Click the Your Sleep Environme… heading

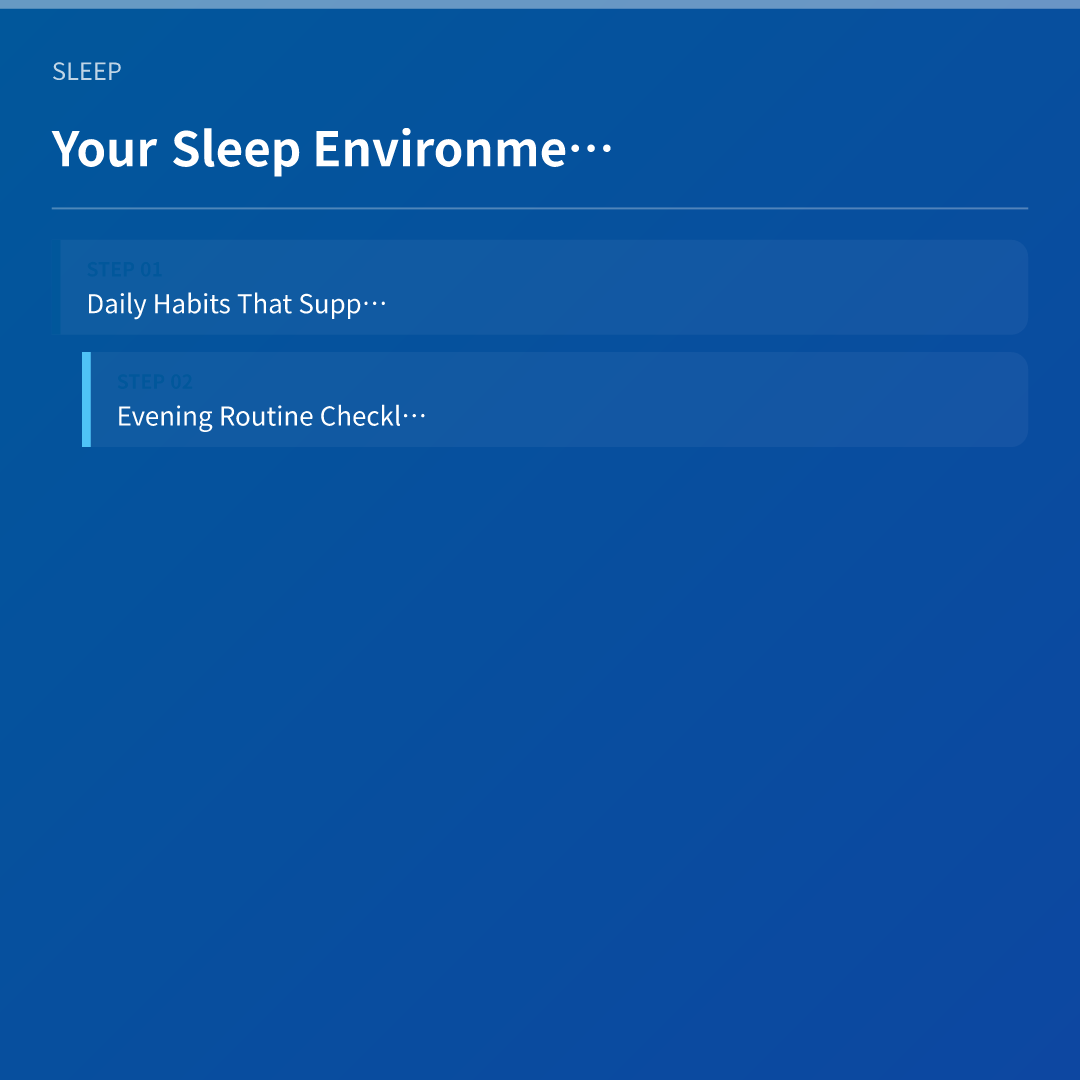(x=331, y=149)
